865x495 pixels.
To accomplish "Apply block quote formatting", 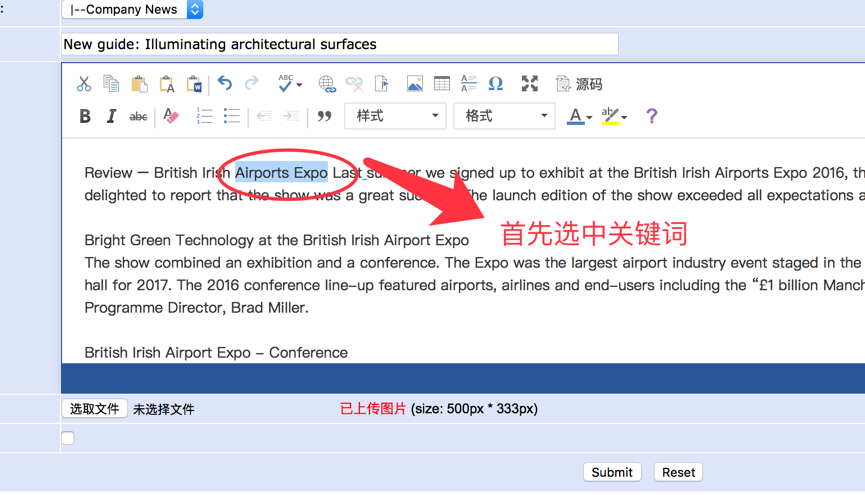I will click(324, 116).
